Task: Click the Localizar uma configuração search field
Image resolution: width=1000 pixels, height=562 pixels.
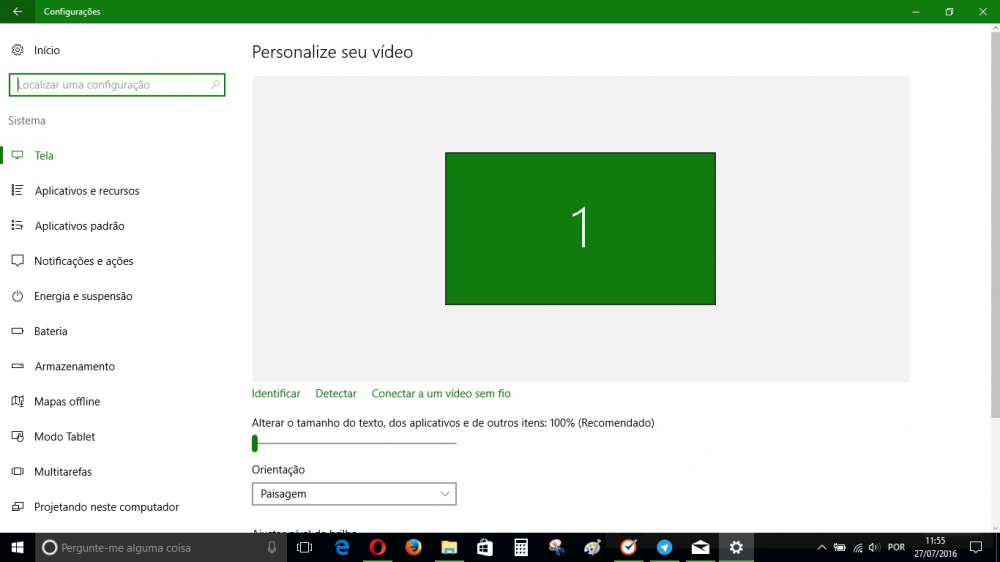Action: (x=116, y=85)
